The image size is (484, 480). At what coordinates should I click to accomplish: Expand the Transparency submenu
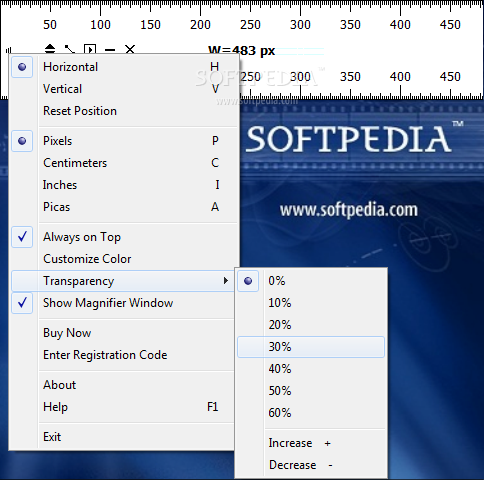[x=123, y=281]
